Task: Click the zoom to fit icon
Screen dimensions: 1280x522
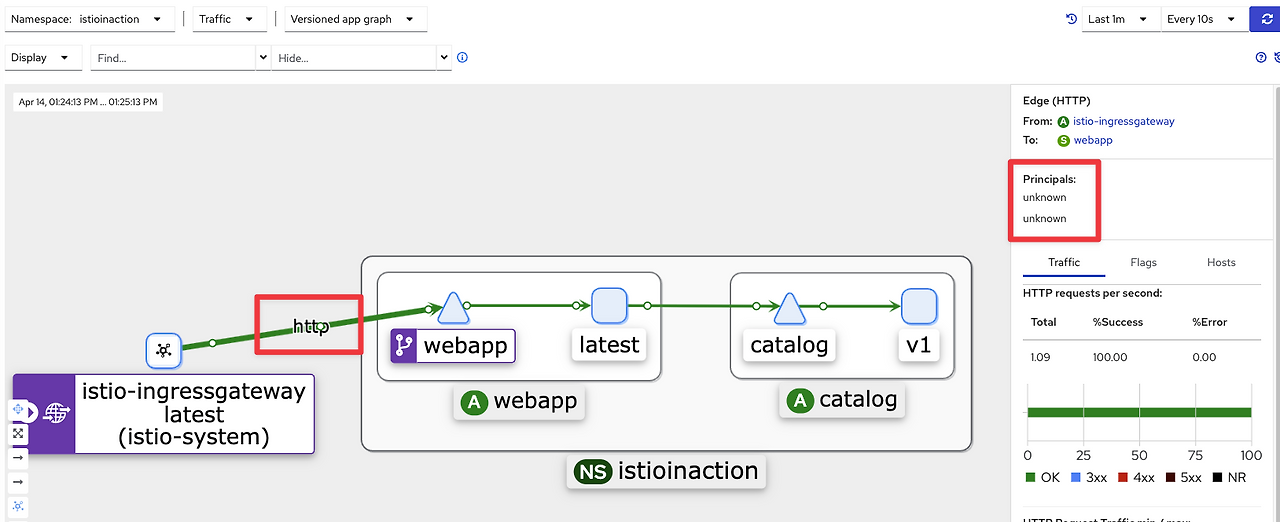Action: coord(18,434)
